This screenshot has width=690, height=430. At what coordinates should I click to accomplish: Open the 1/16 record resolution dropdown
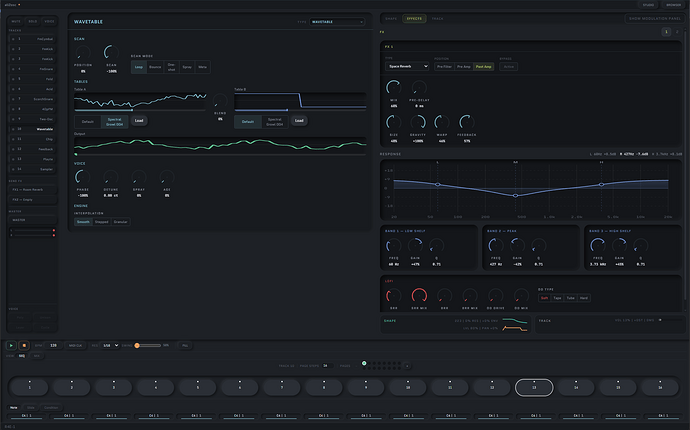(x=110, y=345)
